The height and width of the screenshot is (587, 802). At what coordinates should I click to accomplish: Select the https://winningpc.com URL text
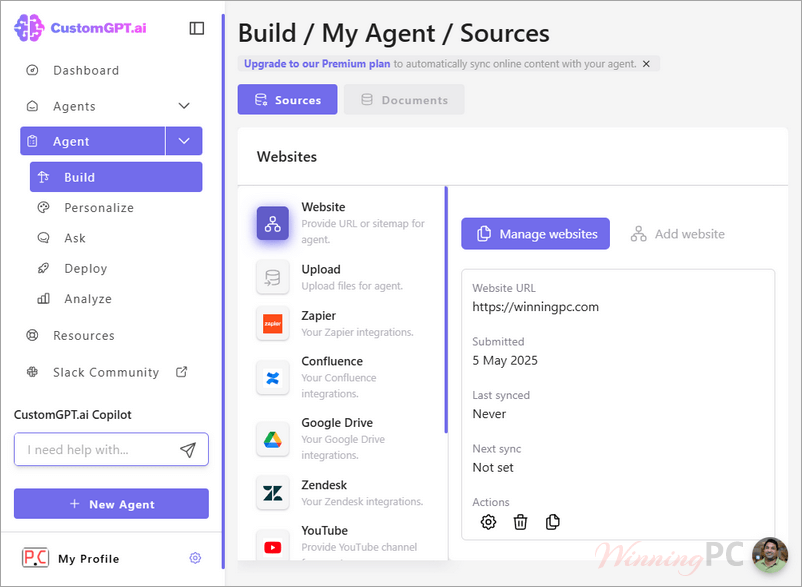pos(536,307)
